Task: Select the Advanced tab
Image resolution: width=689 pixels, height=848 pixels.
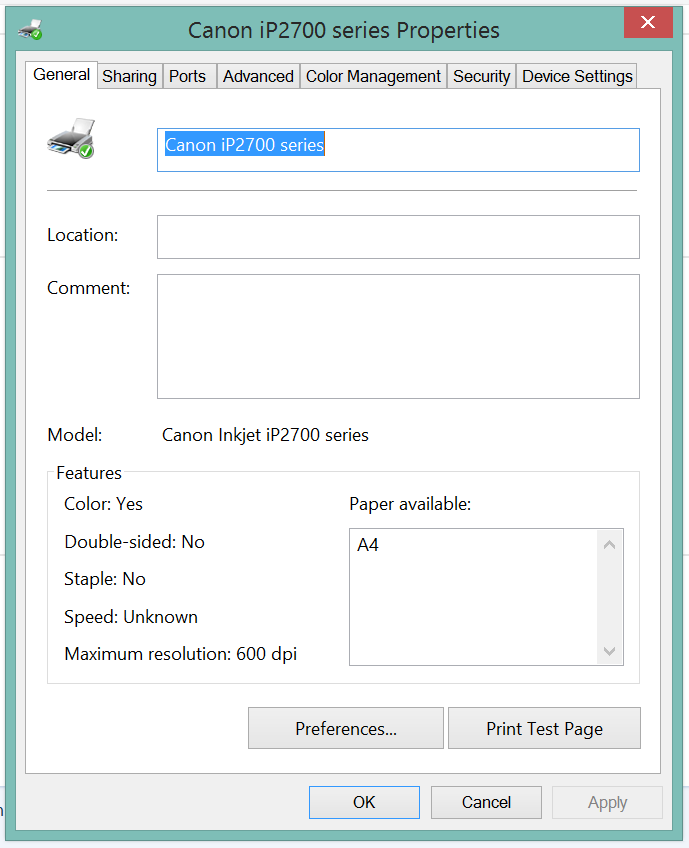Action: [x=258, y=76]
